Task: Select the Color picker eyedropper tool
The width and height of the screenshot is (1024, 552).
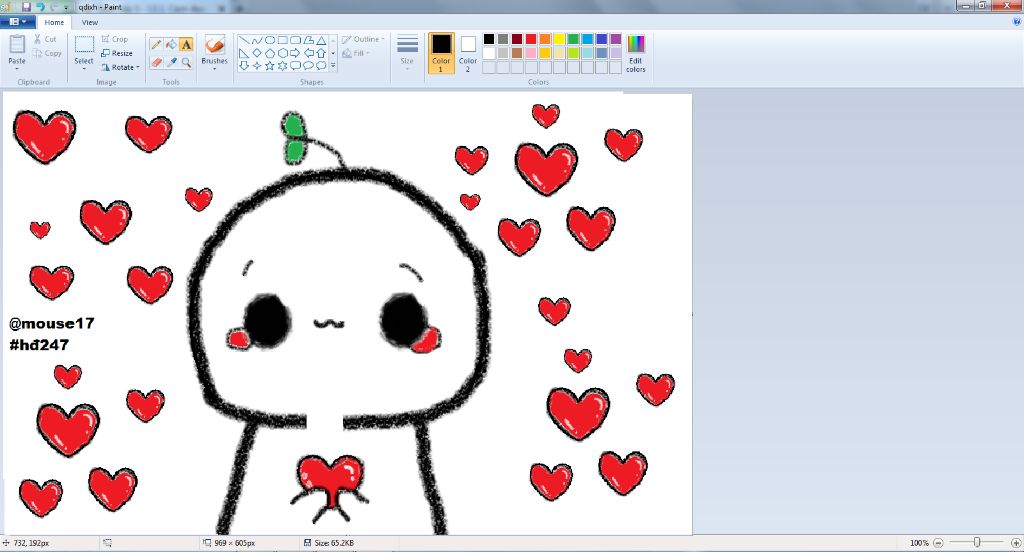Action: tap(171, 62)
